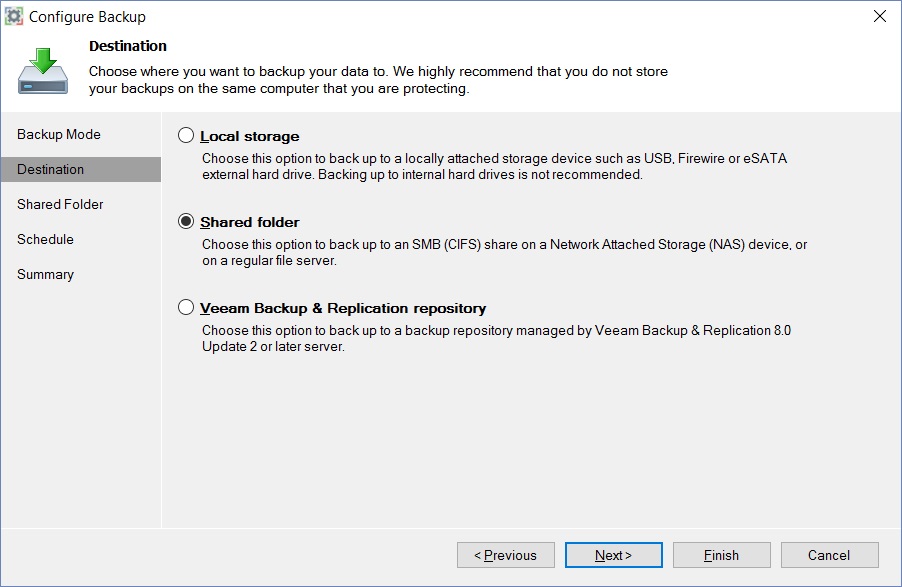Viewport: 902px width, 587px height.
Task: Click the green arrow drive destination icon
Action: (43, 71)
